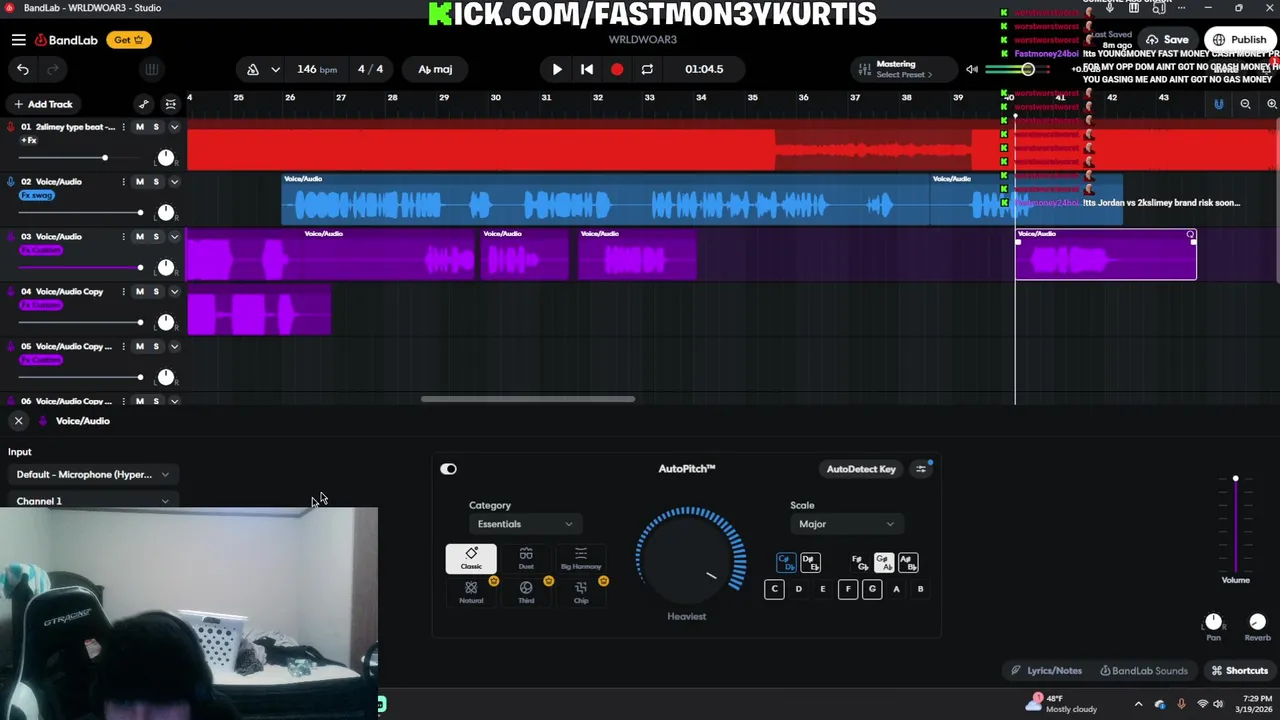Click the + Fx button on track 01
Screen dimensions: 1280x720
(29, 140)
